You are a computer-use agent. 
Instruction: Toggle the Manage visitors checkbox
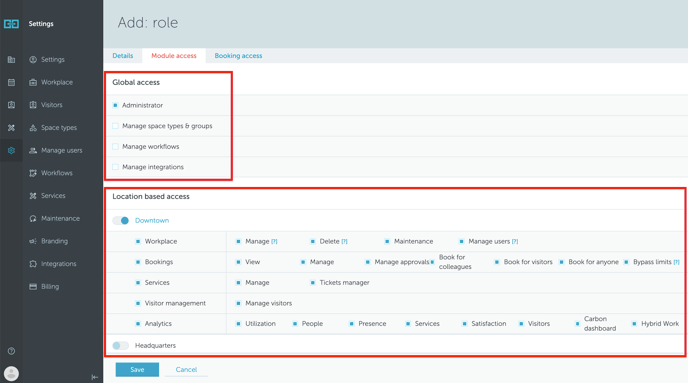pyautogui.click(x=238, y=303)
